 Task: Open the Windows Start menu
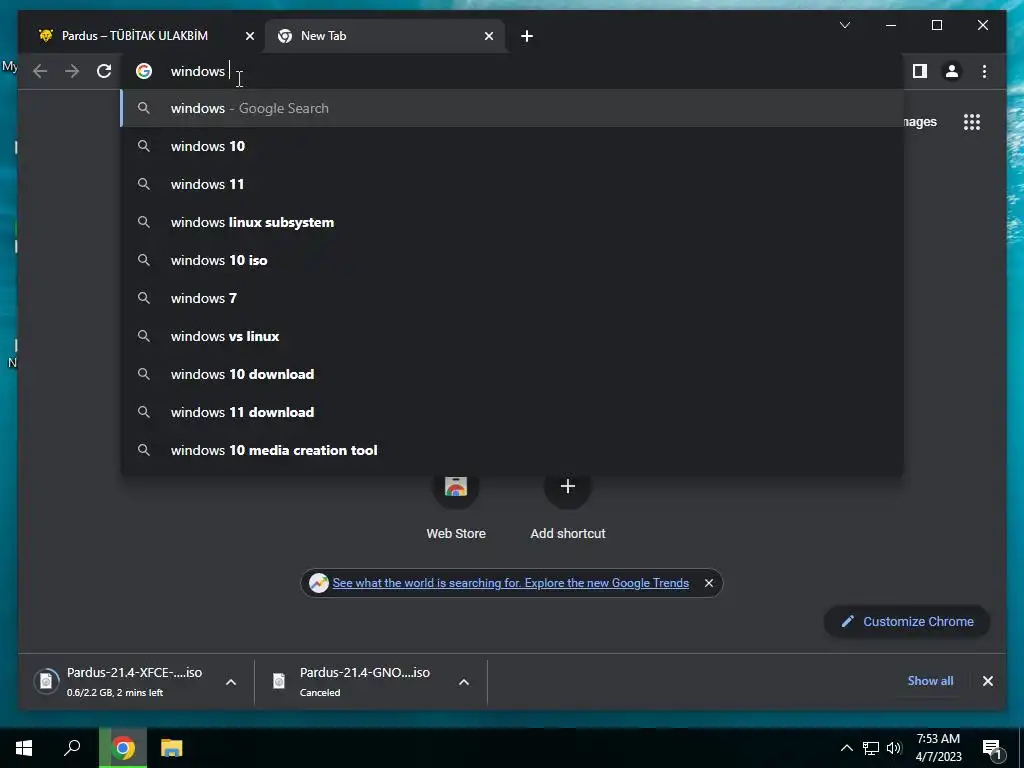pyautogui.click(x=24, y=748)
